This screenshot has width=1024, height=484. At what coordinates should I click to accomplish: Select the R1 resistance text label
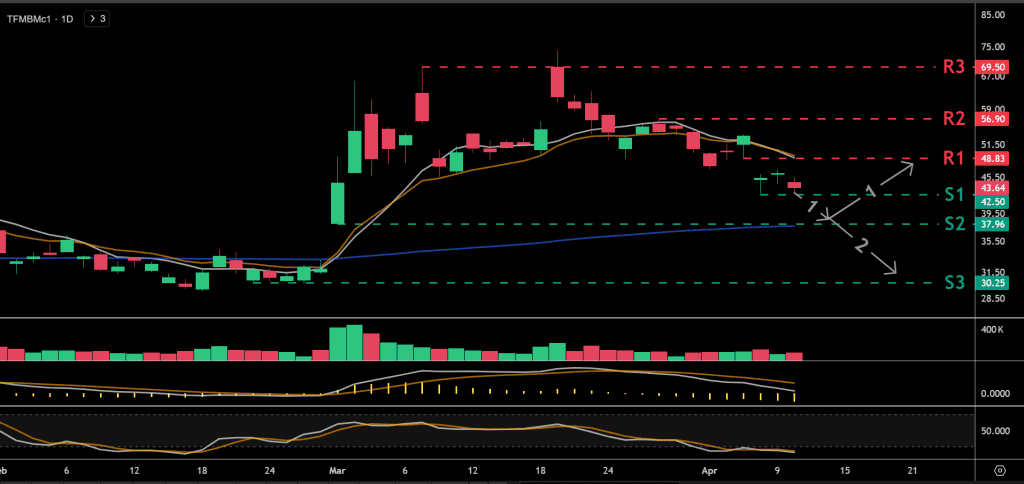coord(954,158)
